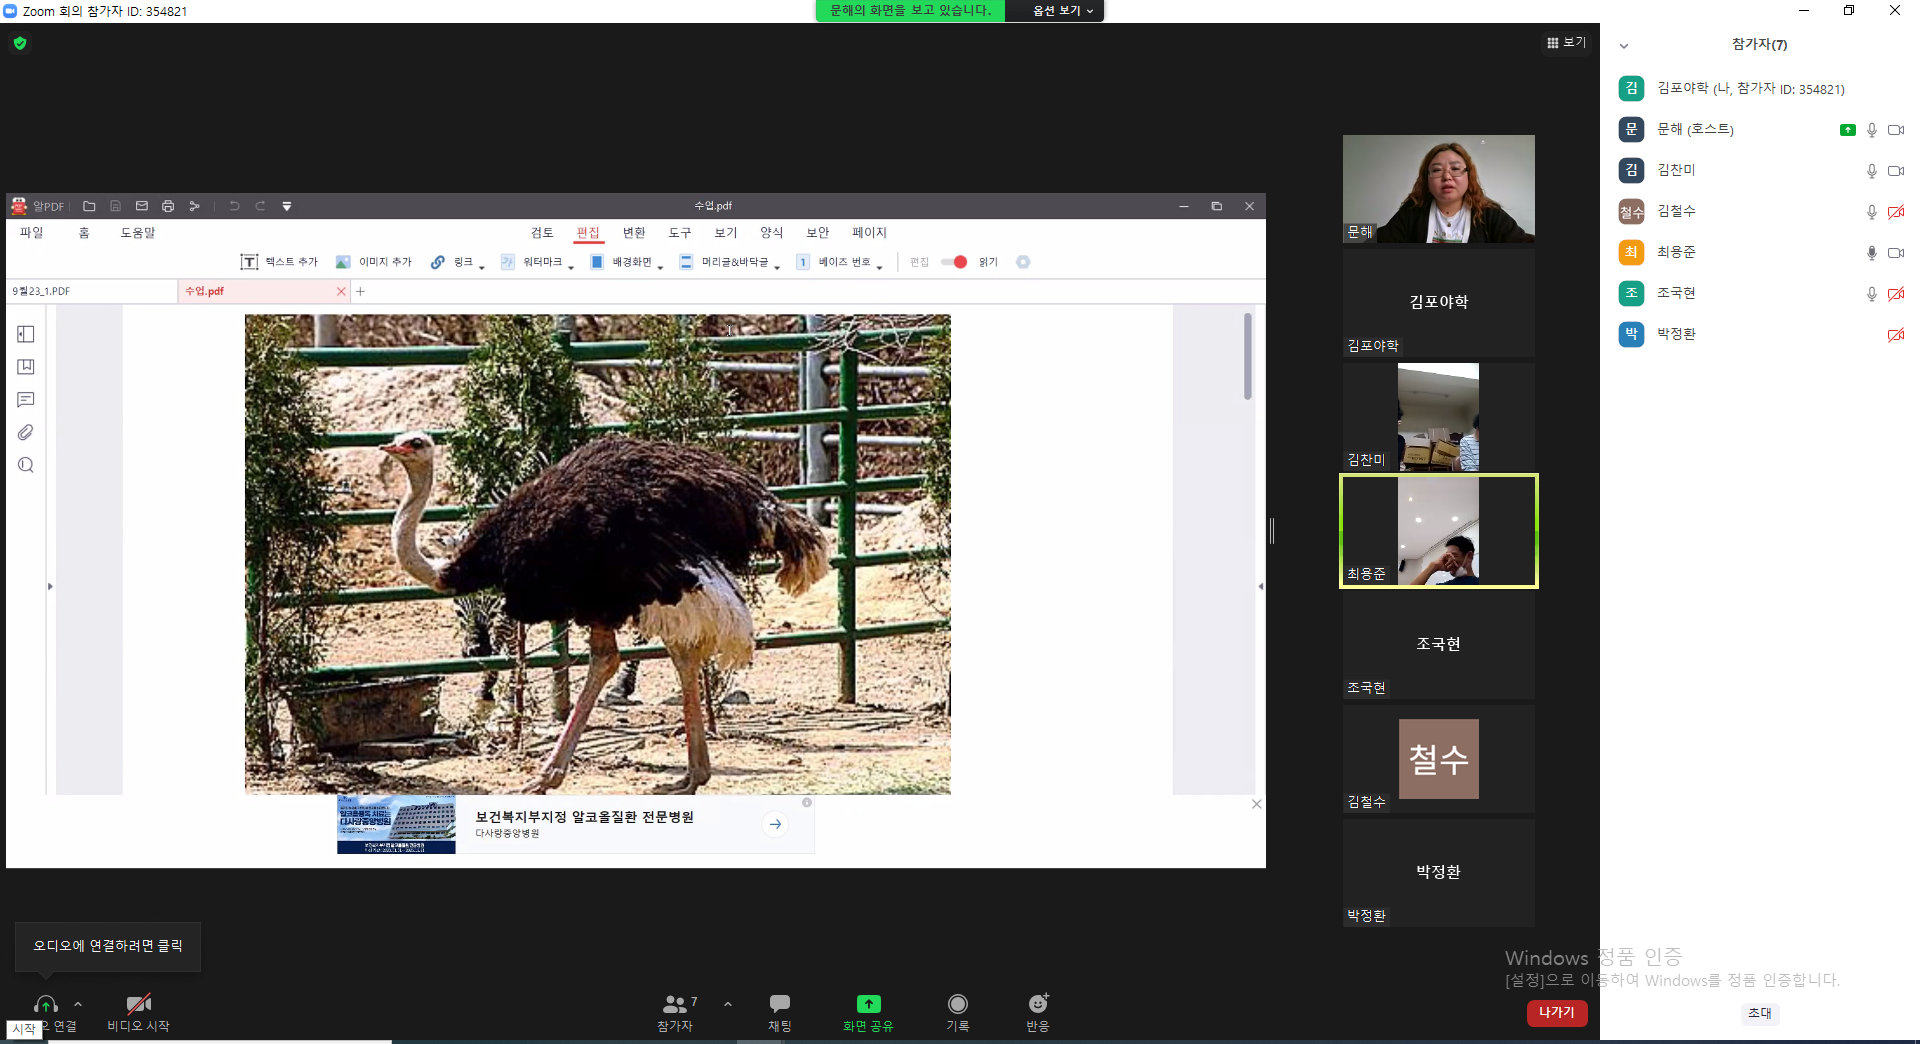
Task: Open the comments panel icon in PDF sidebar
Action: click(x=26, y=400)
